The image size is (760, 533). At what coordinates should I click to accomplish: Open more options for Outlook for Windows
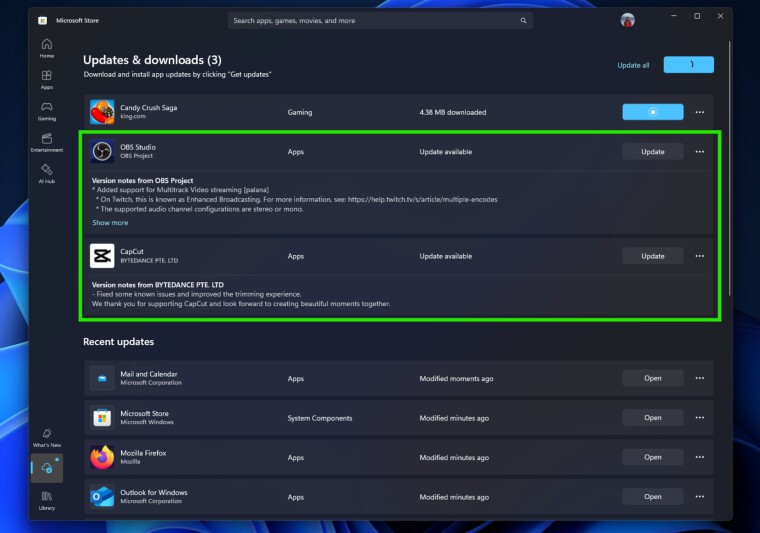[x=699, y=497]
